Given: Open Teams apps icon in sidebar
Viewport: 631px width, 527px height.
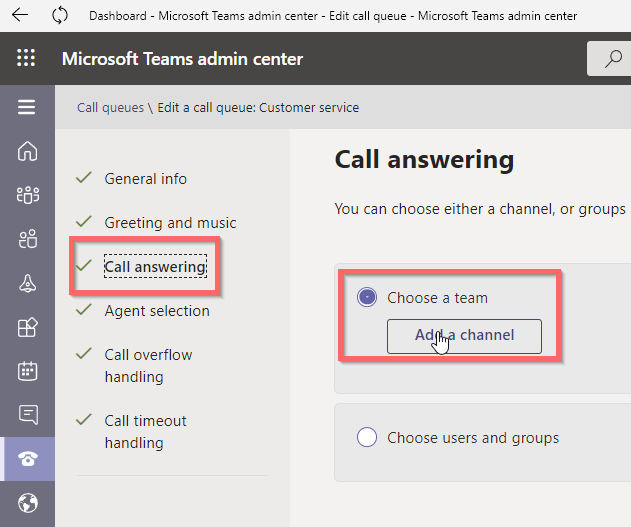Looking at the screenshot, I should (28, 327).
